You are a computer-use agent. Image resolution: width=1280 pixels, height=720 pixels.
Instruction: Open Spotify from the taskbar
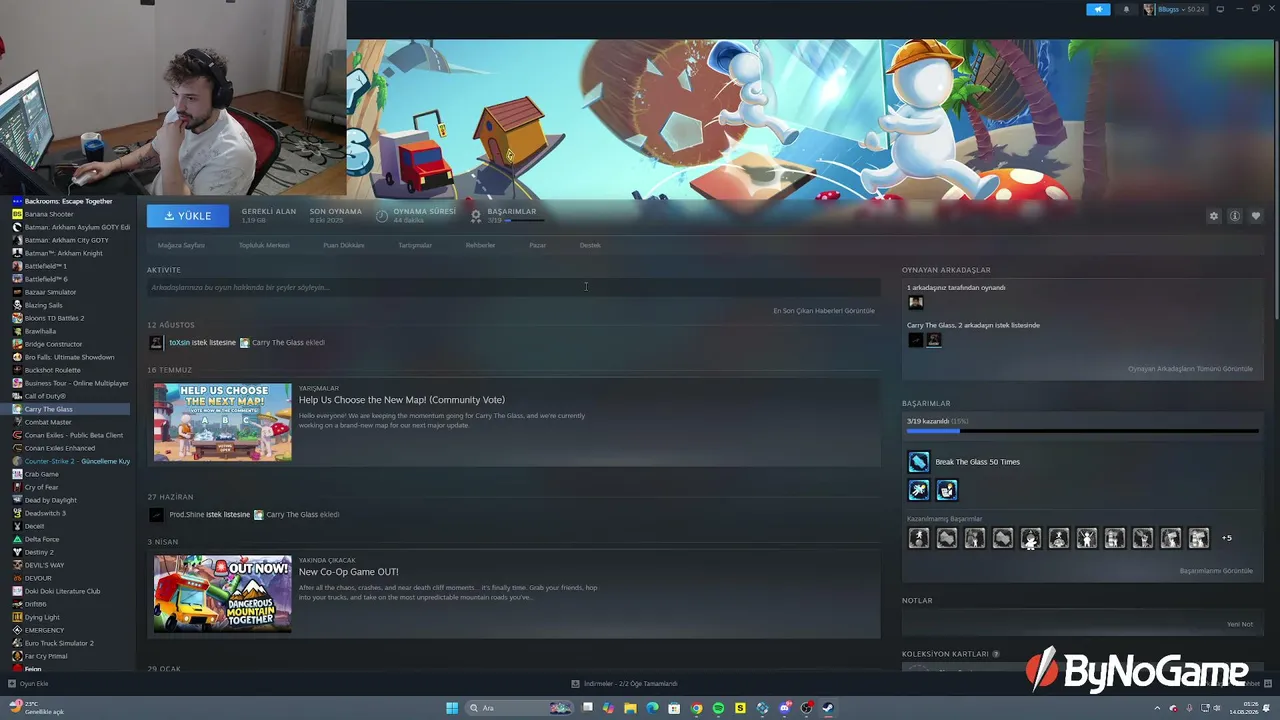click(x=718, y=708)
